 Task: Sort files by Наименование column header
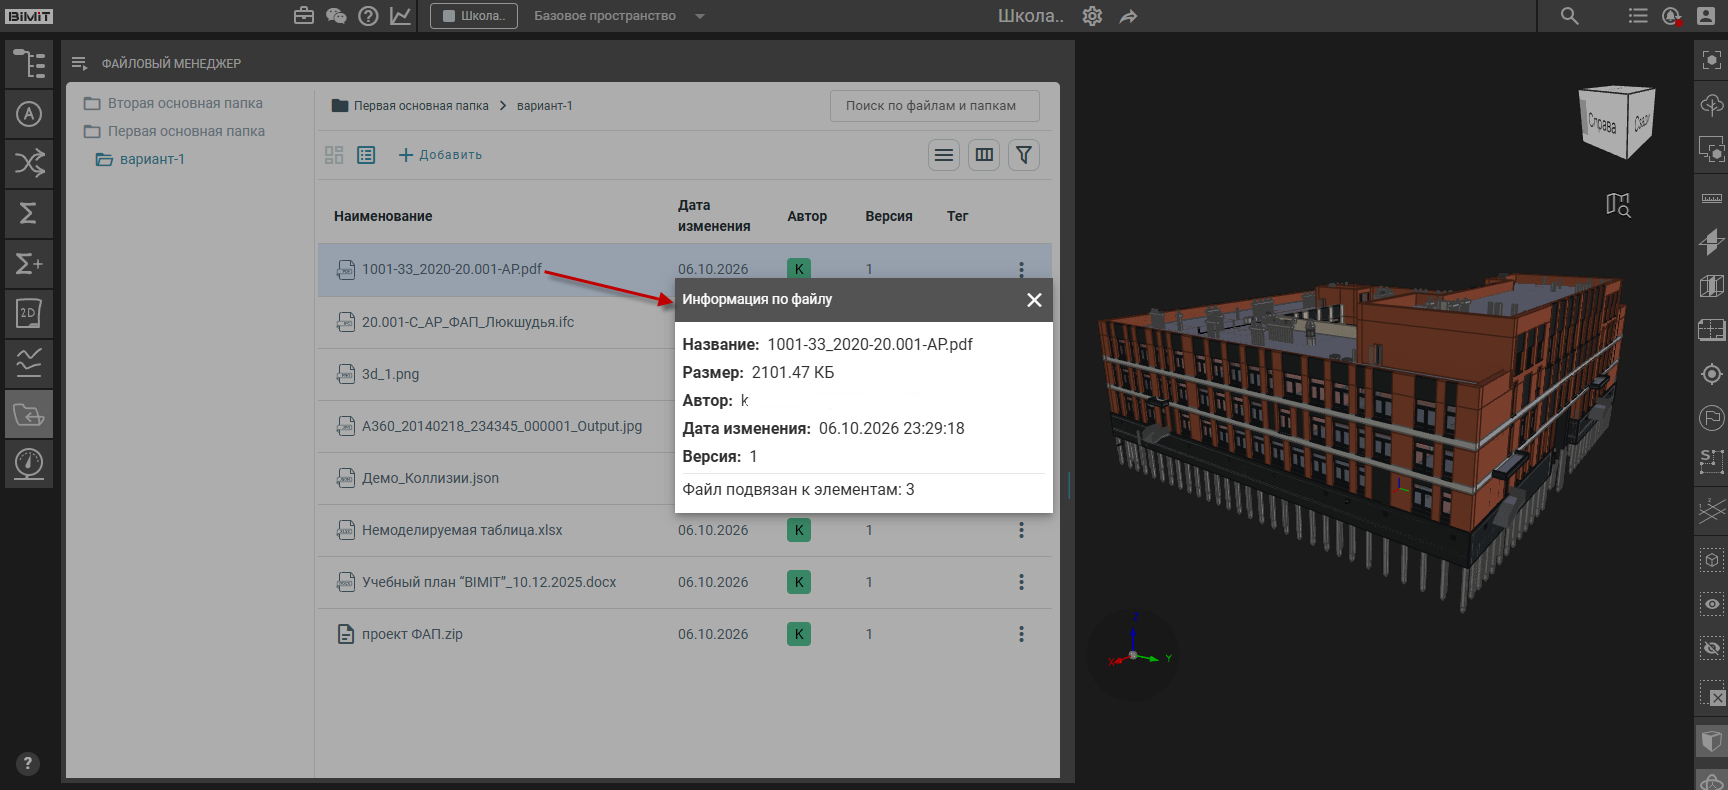pos(383,216)
